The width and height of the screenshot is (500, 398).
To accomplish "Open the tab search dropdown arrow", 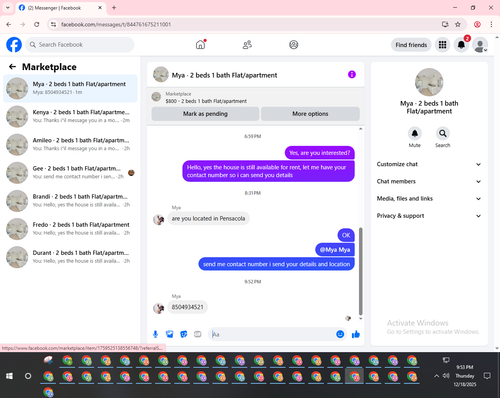I will click(x=8, y=7).
